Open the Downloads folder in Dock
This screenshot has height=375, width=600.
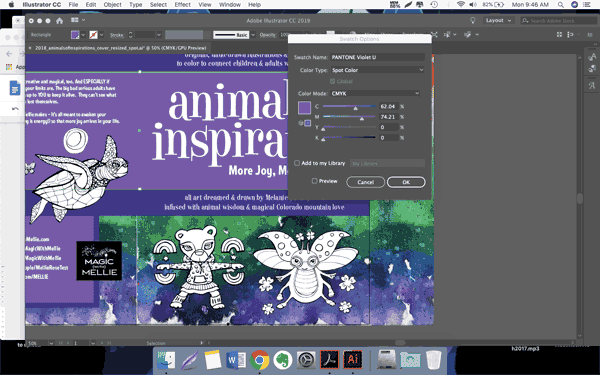point(410,360)
